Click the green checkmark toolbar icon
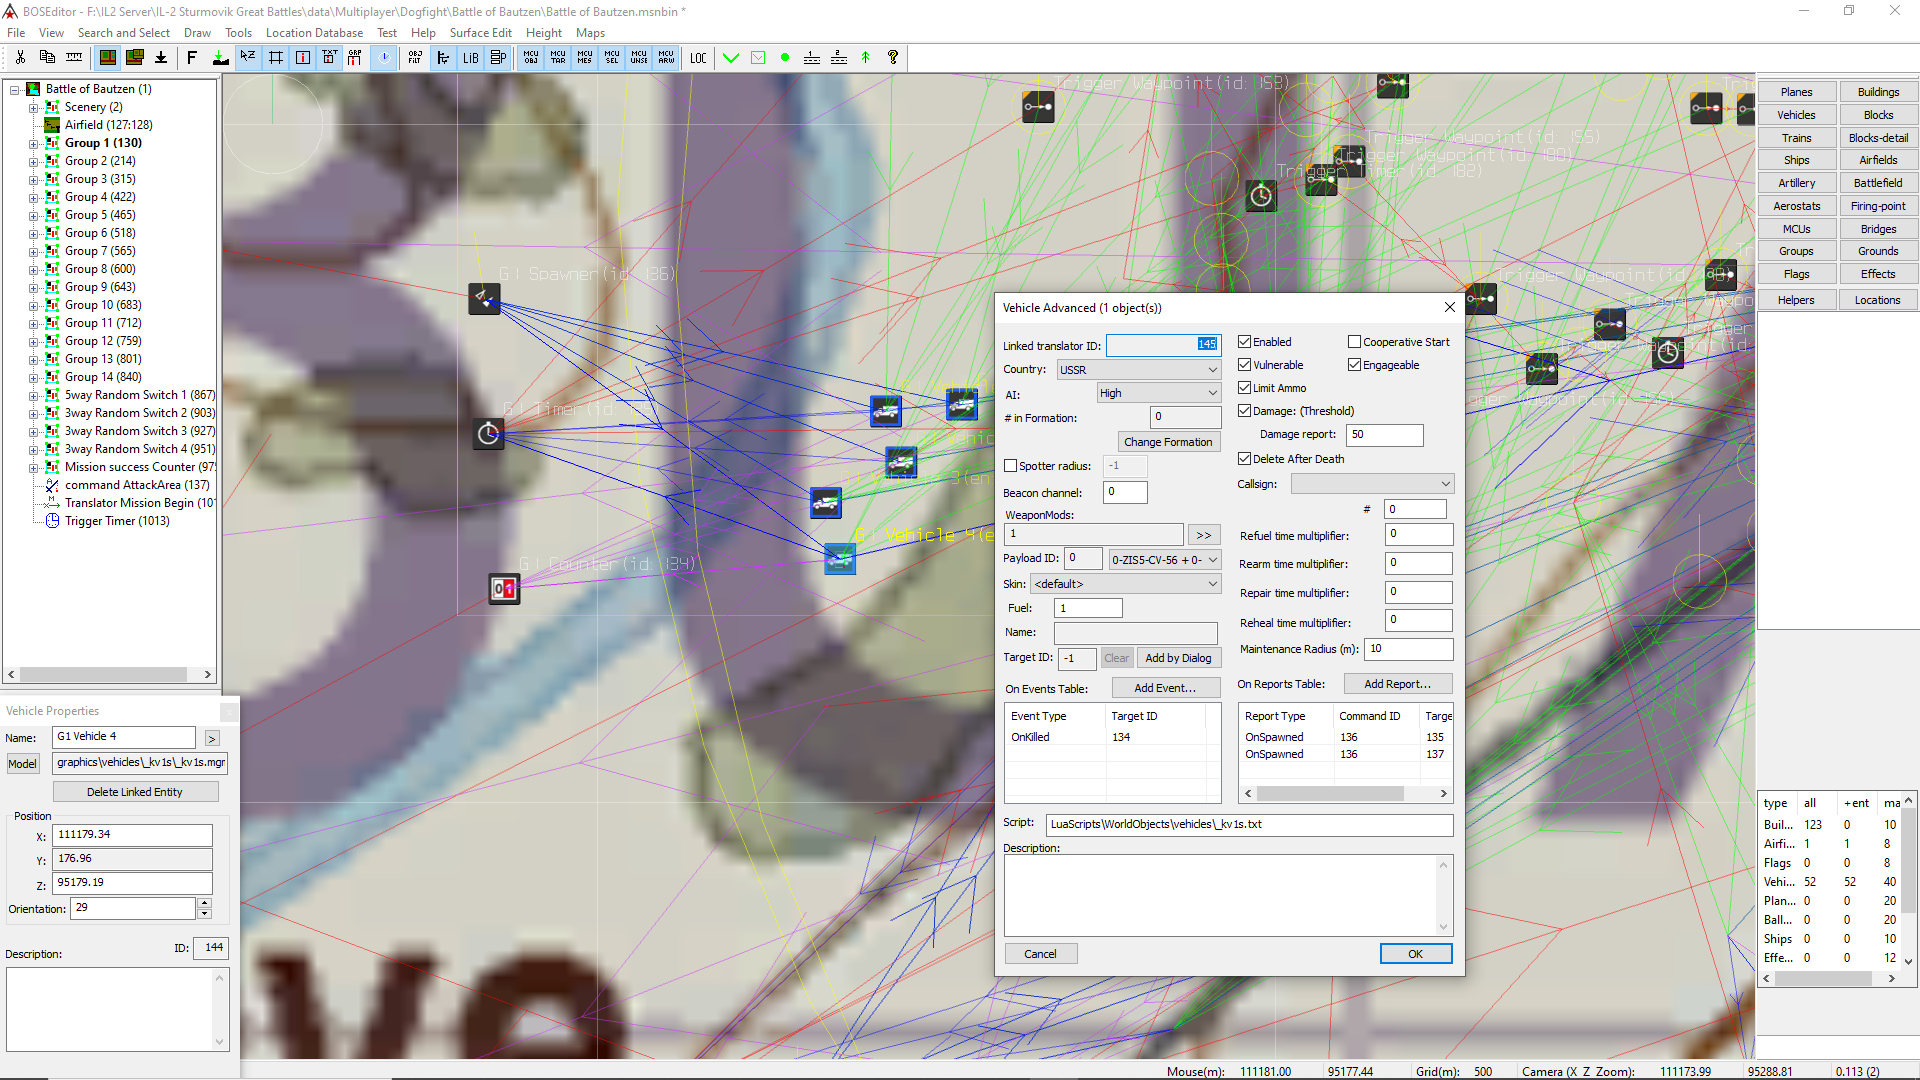This screenshot has width=1920, height=1080. coord(731,58)
